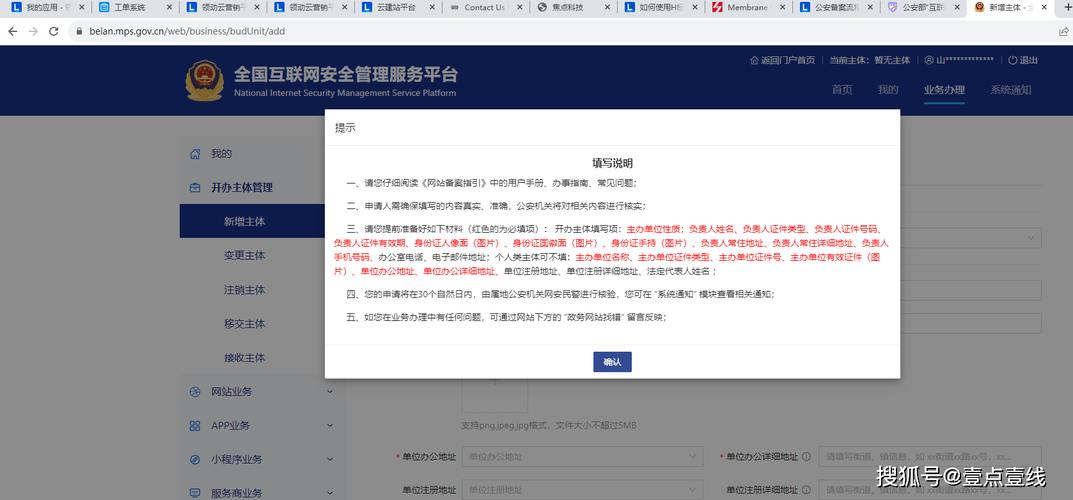The width and height of the screenshot is (1073, 500).
Task: Close the 工单系统 browser tab
Action: (x=170, y=8)
